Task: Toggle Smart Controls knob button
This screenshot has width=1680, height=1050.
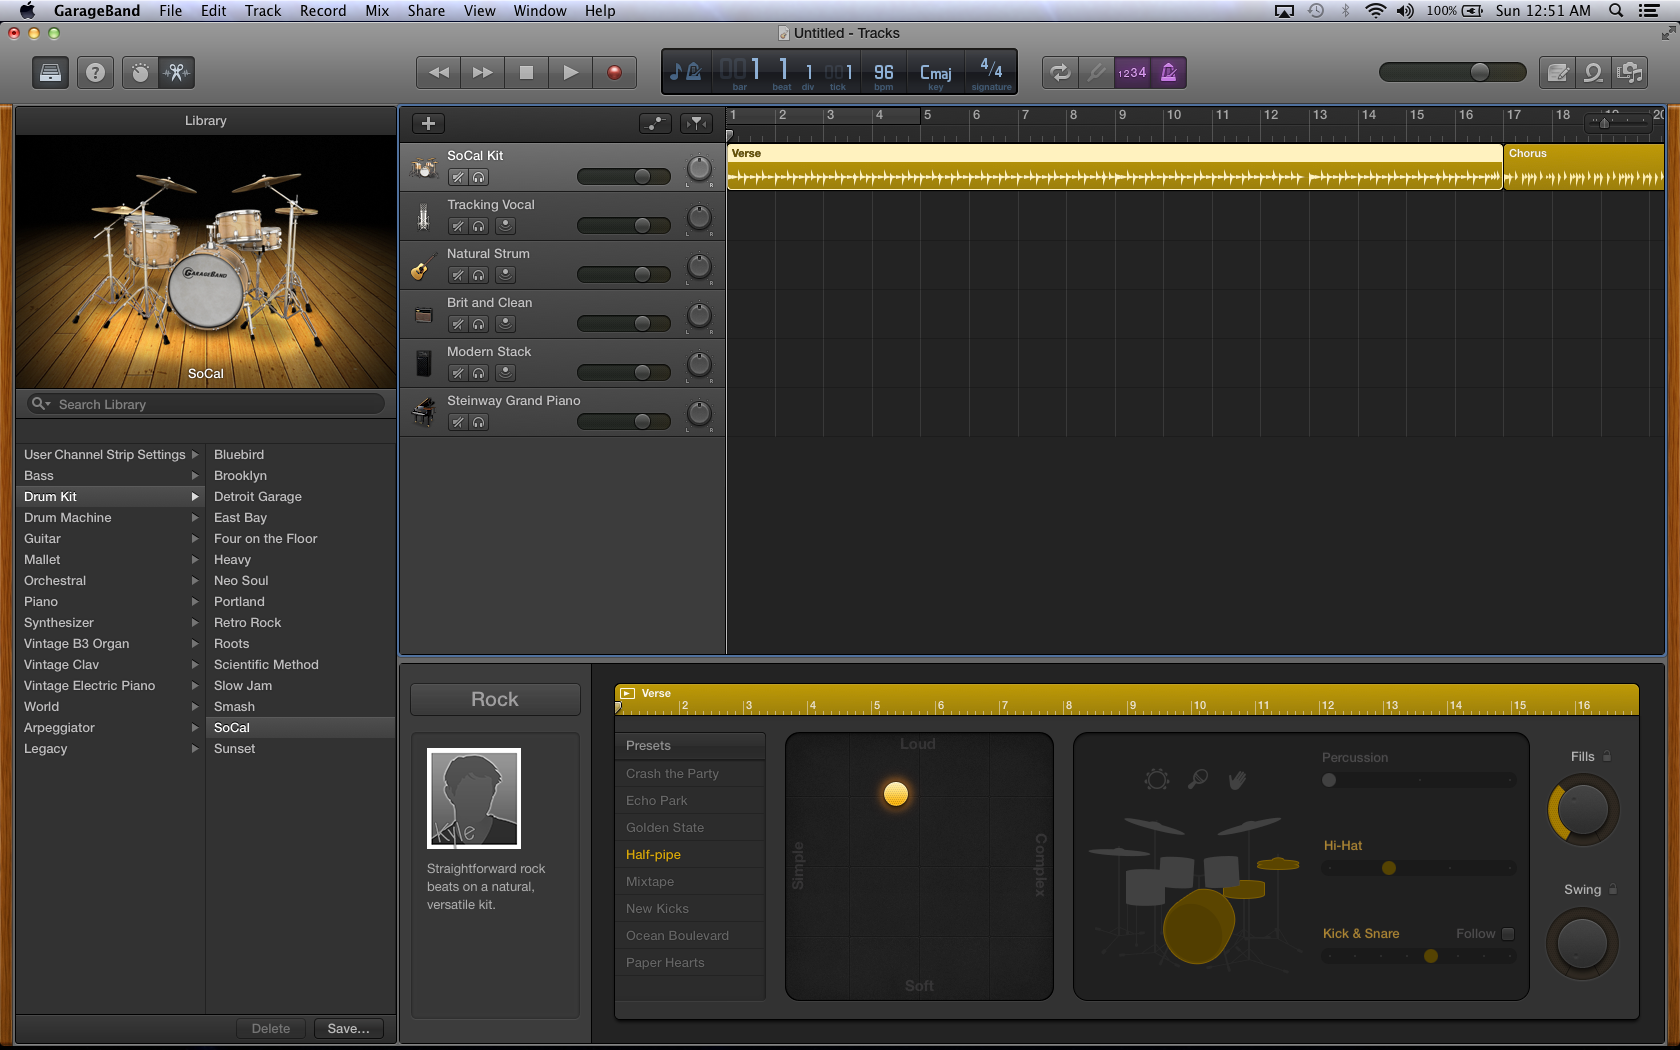Action: pos(140,72)
